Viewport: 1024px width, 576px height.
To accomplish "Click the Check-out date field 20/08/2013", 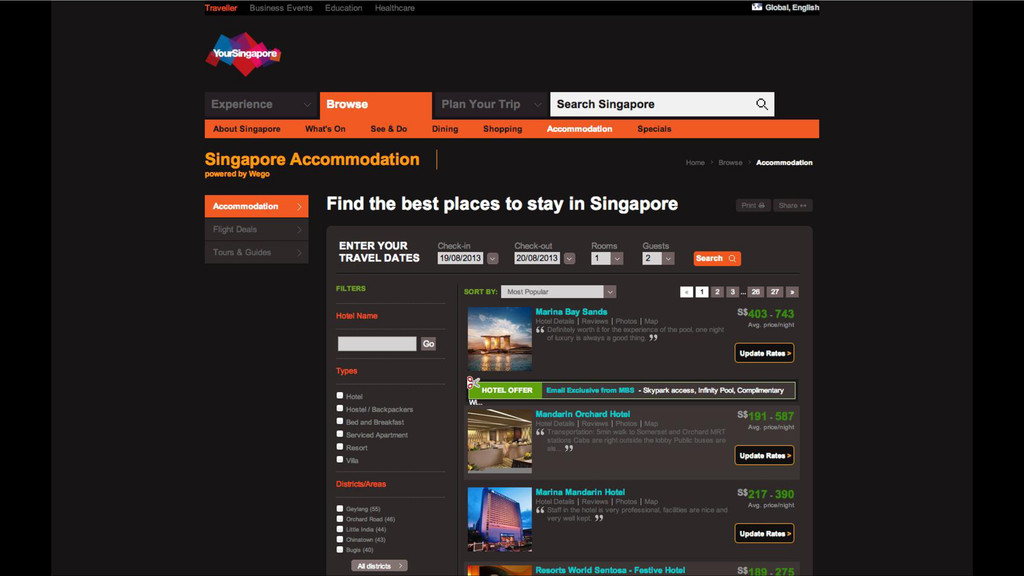I will click(537, 259).
